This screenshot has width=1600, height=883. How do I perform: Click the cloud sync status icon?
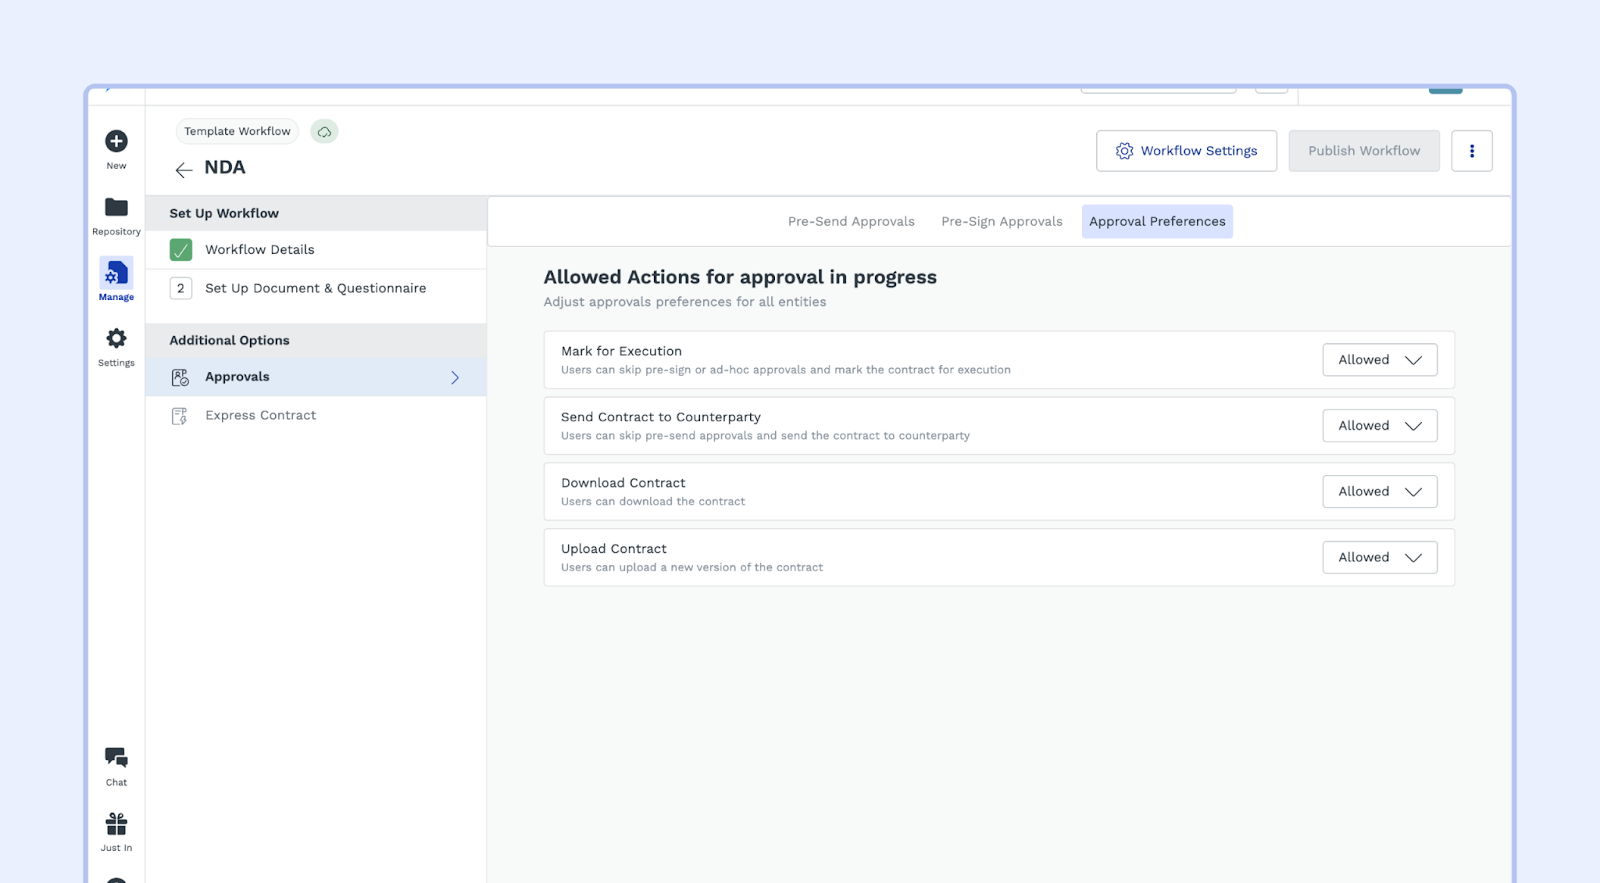coord(324,132)
